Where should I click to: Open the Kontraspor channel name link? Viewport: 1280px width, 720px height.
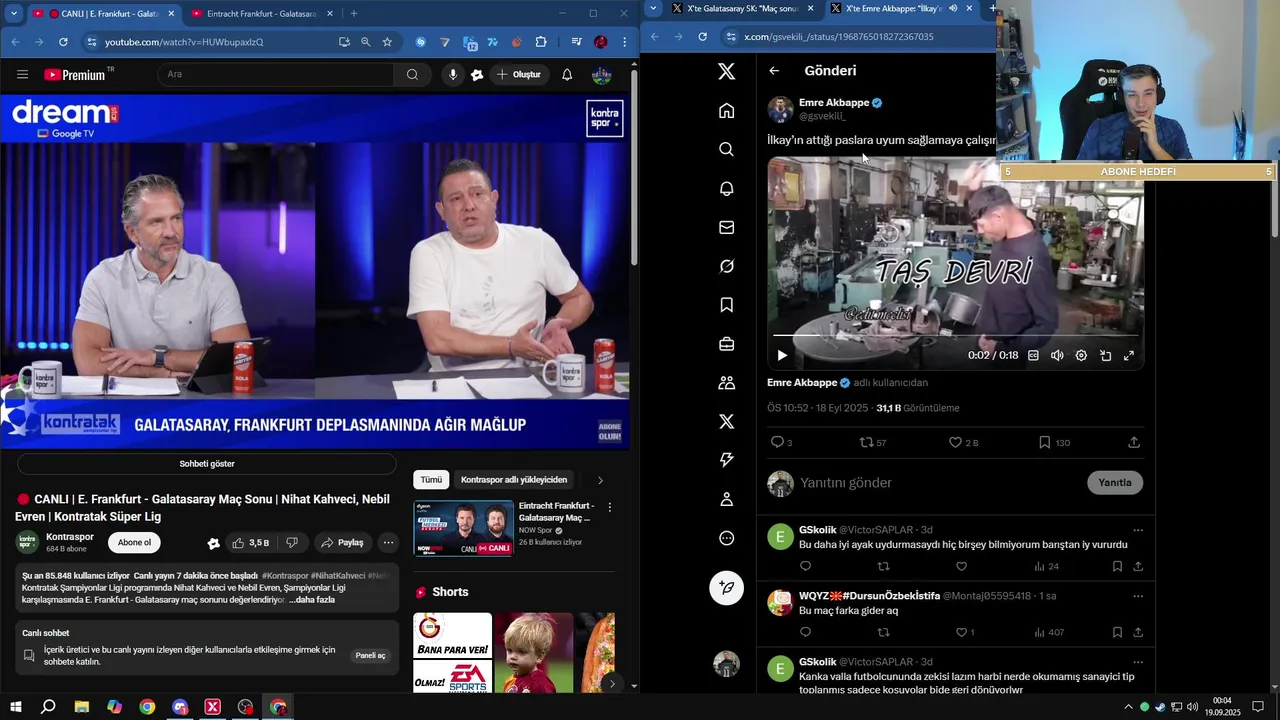(70, 537)
